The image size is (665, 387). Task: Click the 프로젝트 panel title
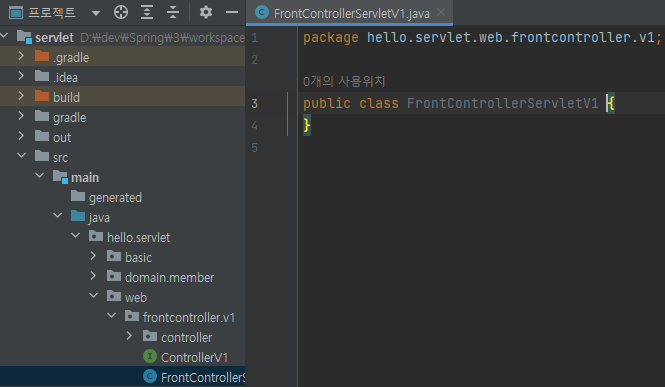(x=52, y=13)
